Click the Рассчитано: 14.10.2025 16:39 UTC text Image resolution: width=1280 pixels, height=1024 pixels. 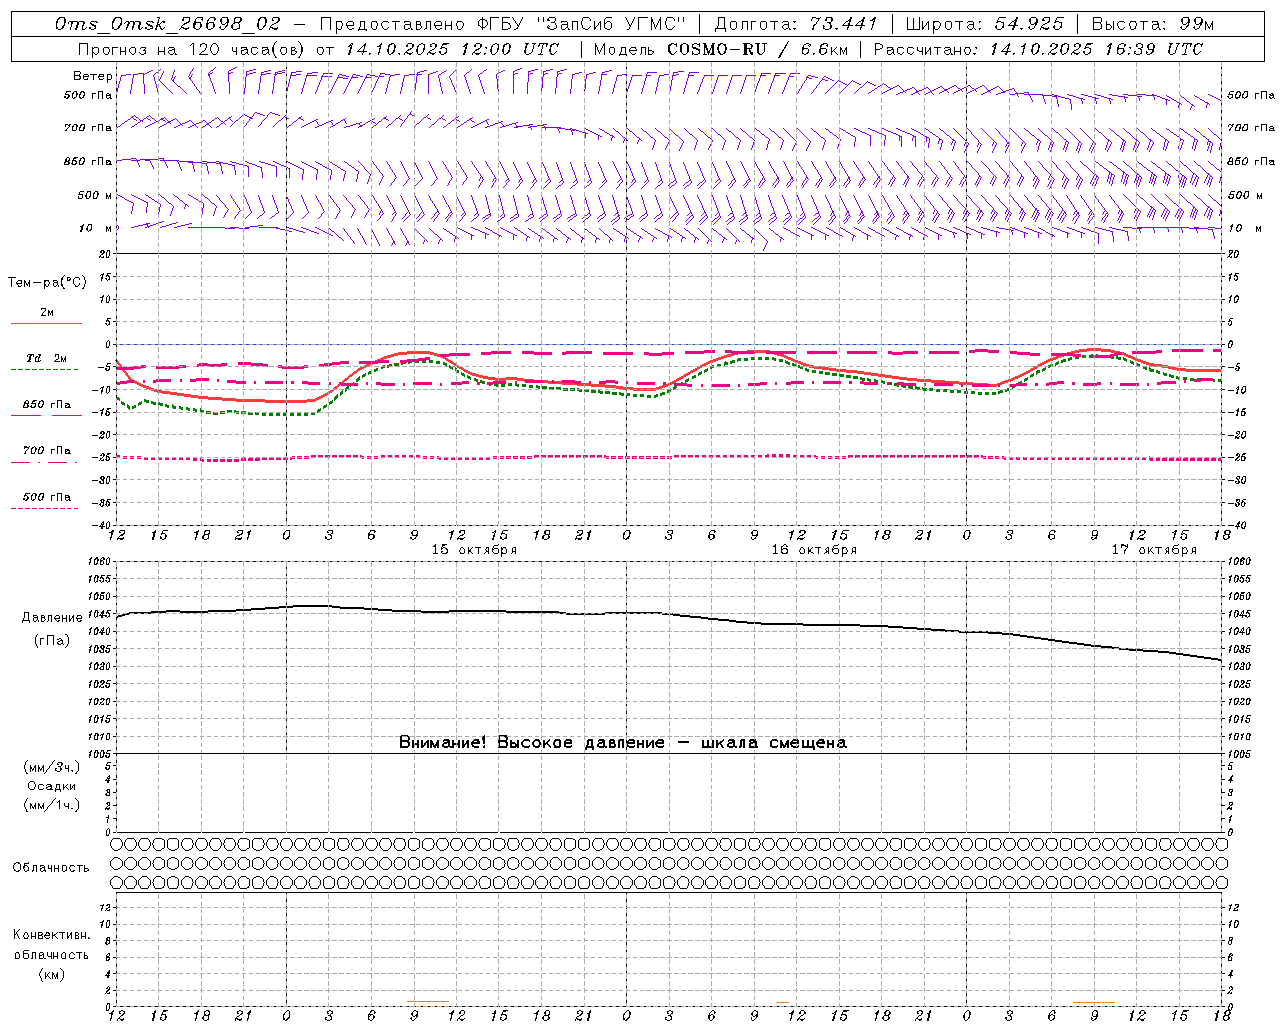click(x=1038, y=49)
